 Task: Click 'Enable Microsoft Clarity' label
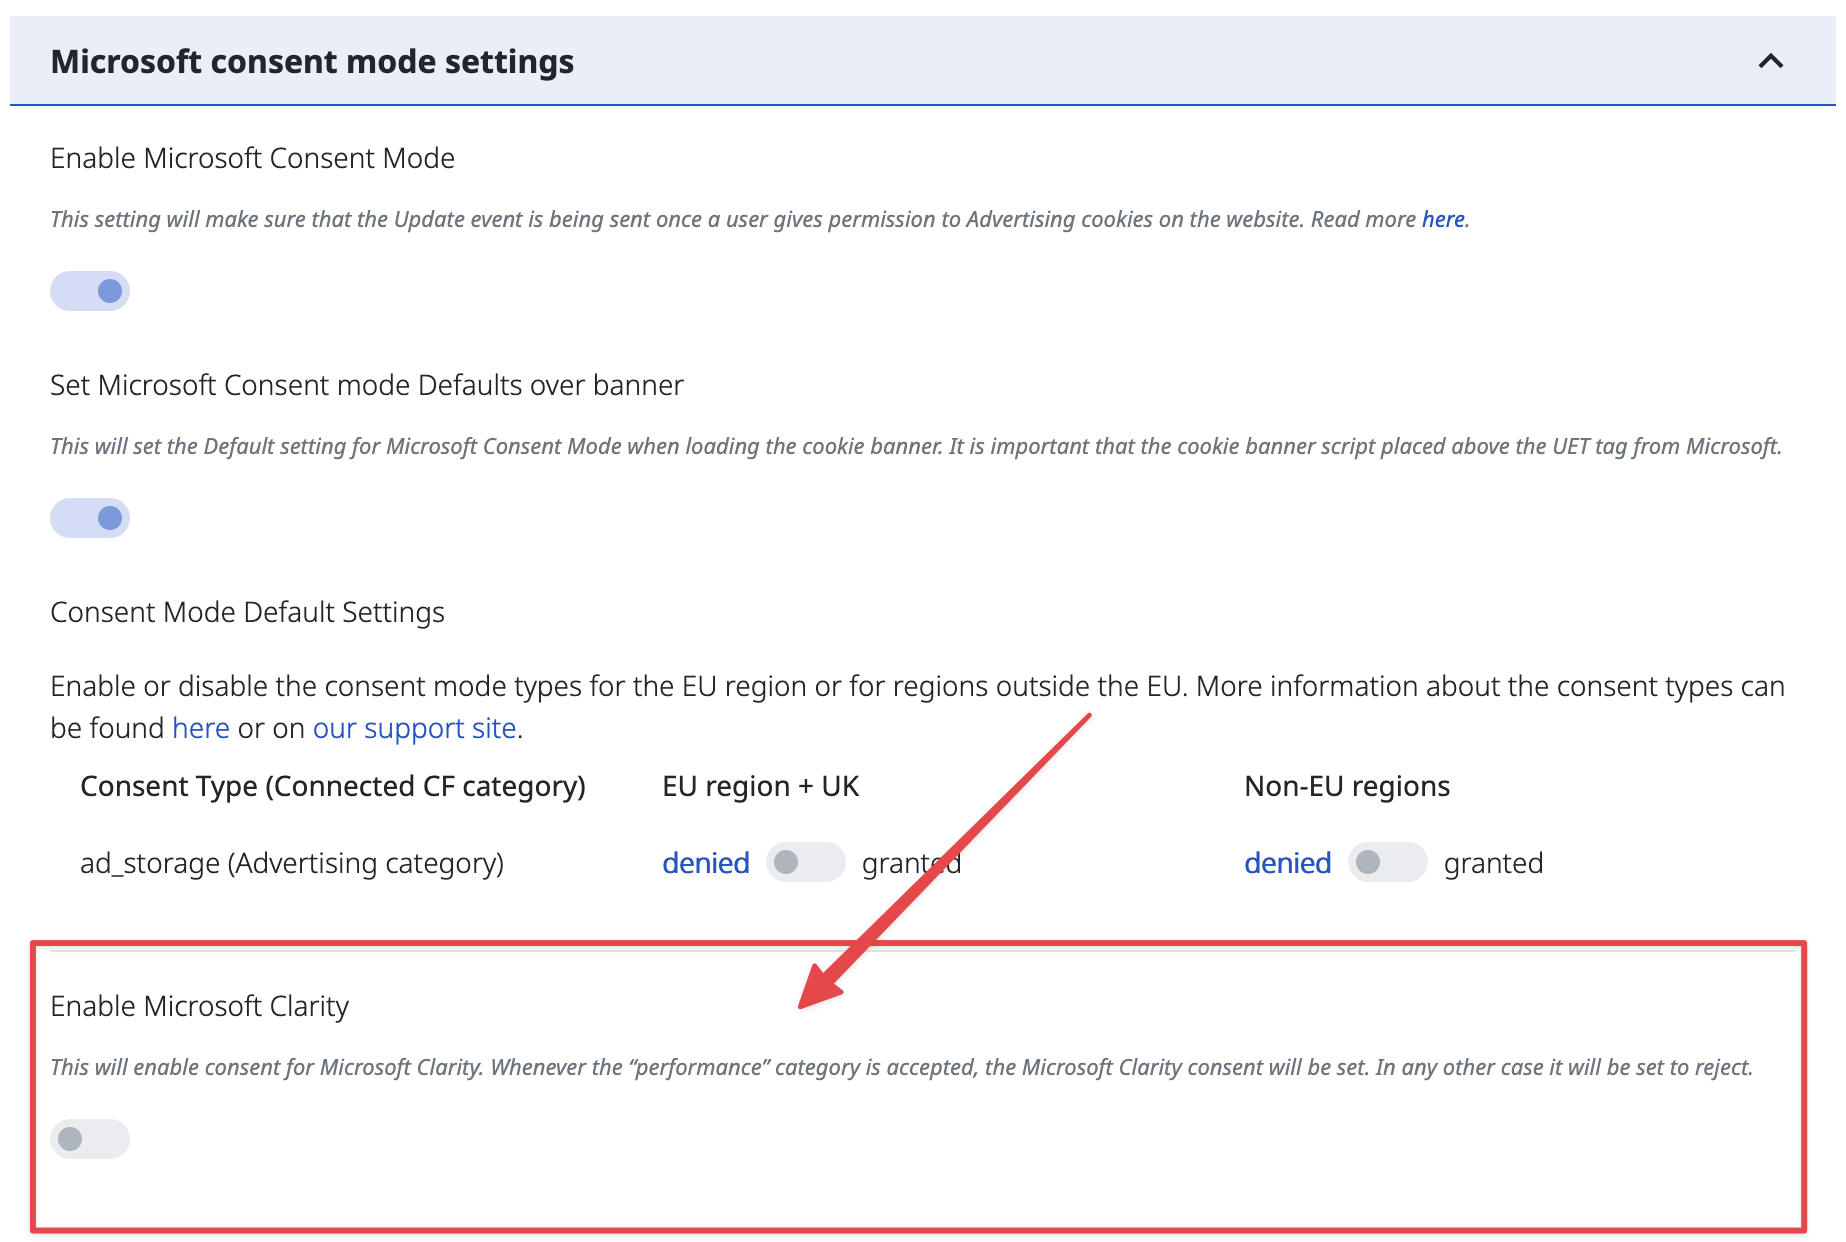click(200, 1006)
